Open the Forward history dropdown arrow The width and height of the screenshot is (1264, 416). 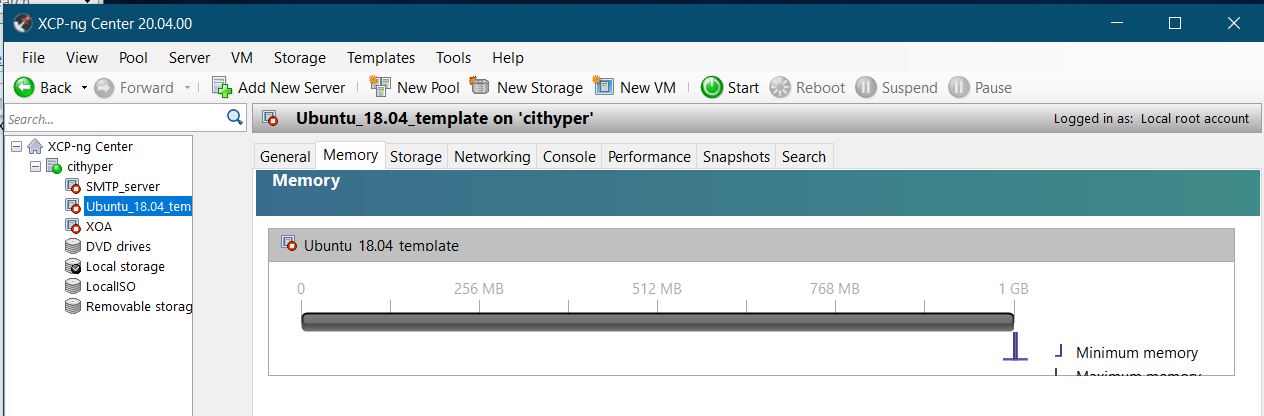pos(187,88)
